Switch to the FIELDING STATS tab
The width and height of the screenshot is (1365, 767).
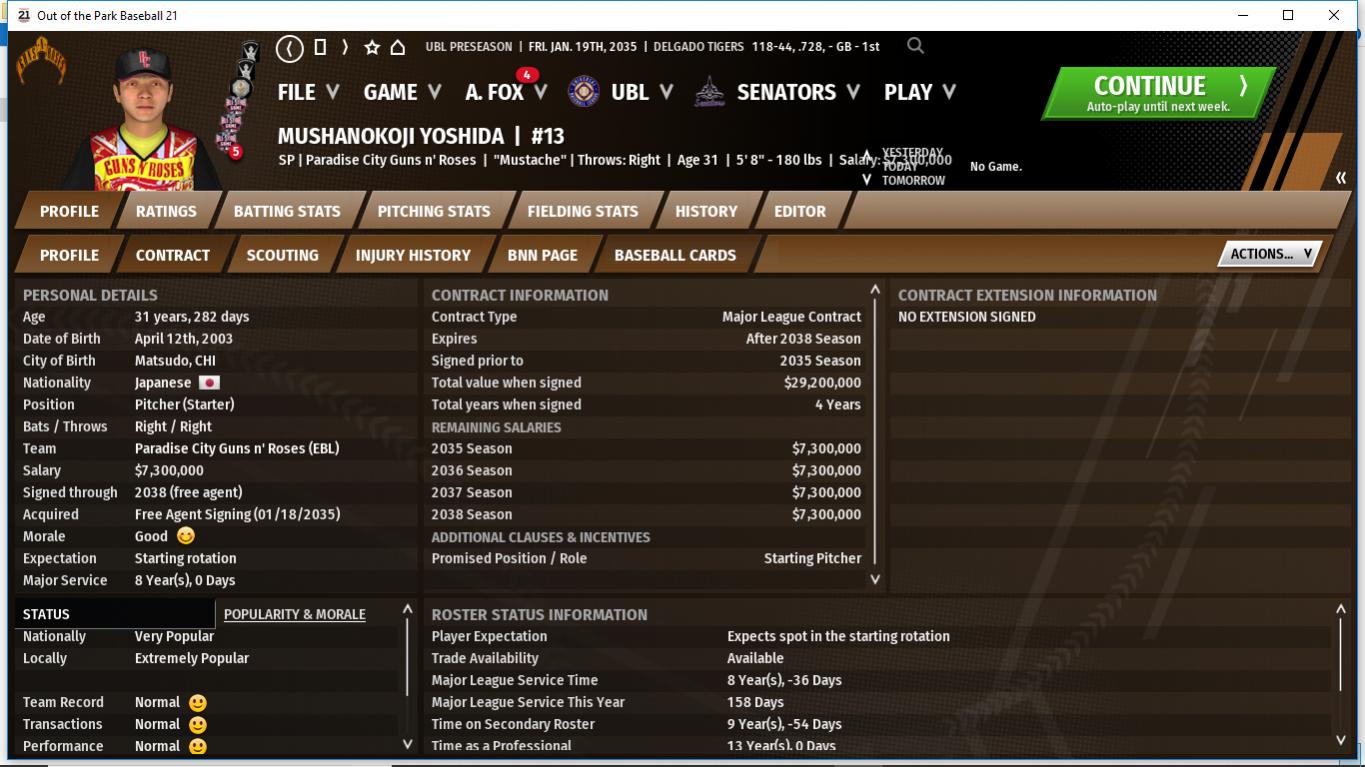tap(583, 211)
